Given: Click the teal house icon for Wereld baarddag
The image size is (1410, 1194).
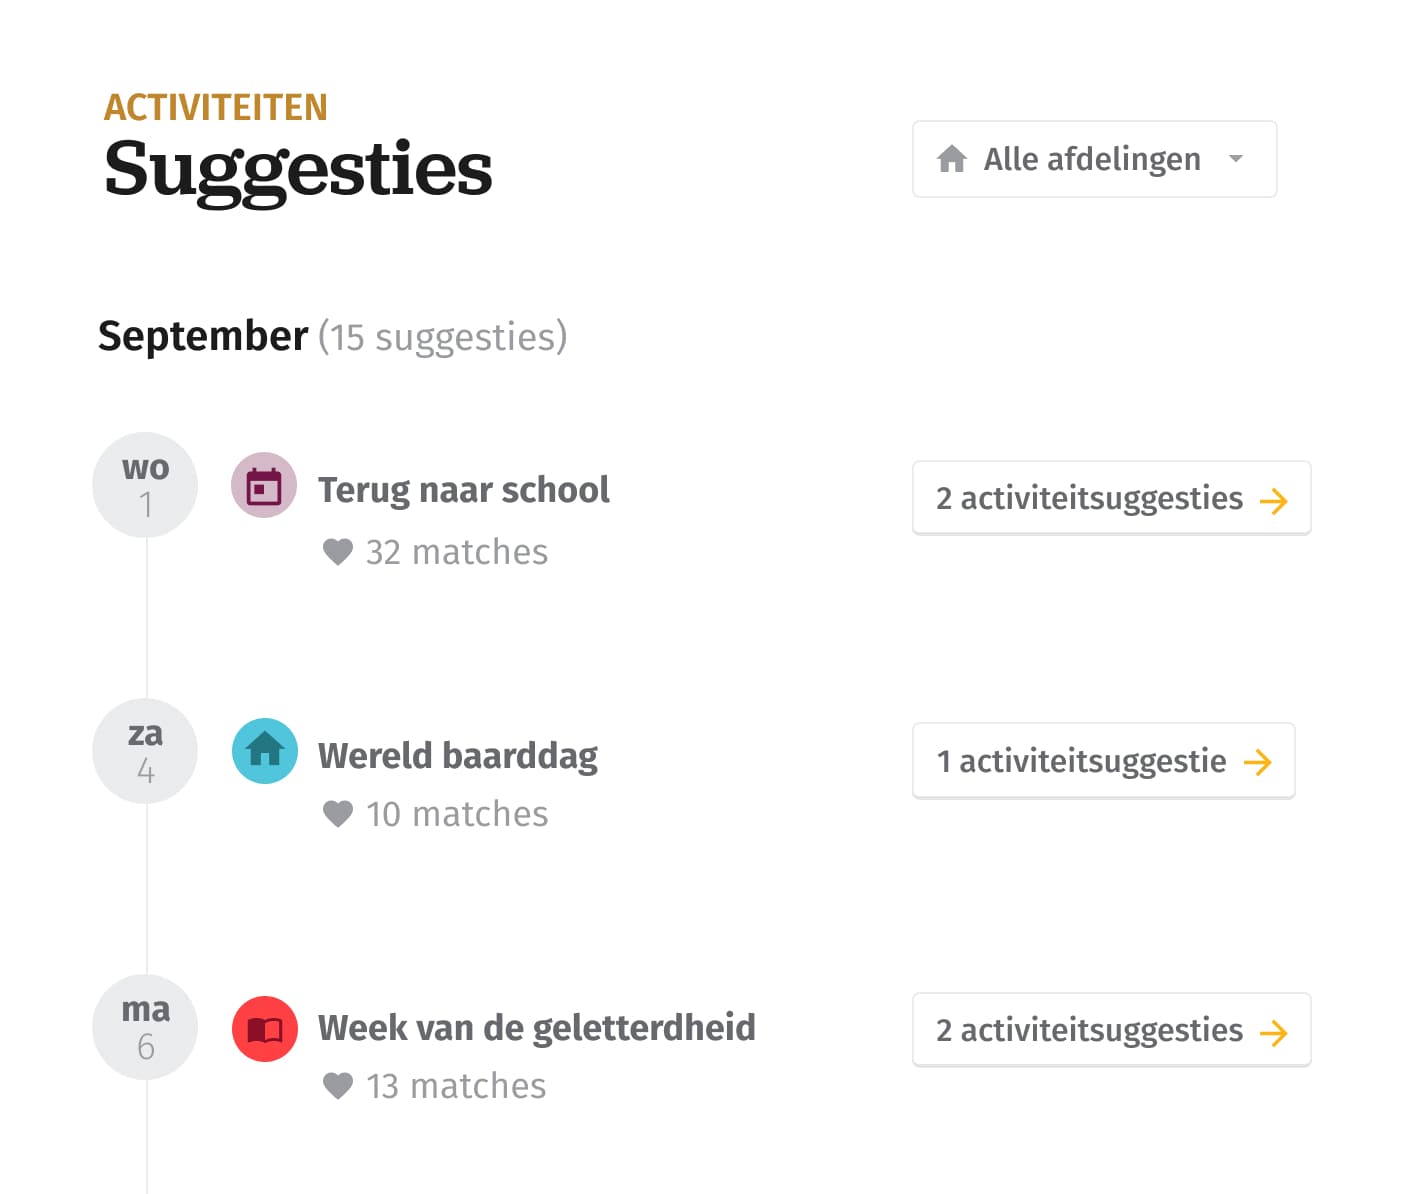Looking at the screenshot, I should coord(265,751).
